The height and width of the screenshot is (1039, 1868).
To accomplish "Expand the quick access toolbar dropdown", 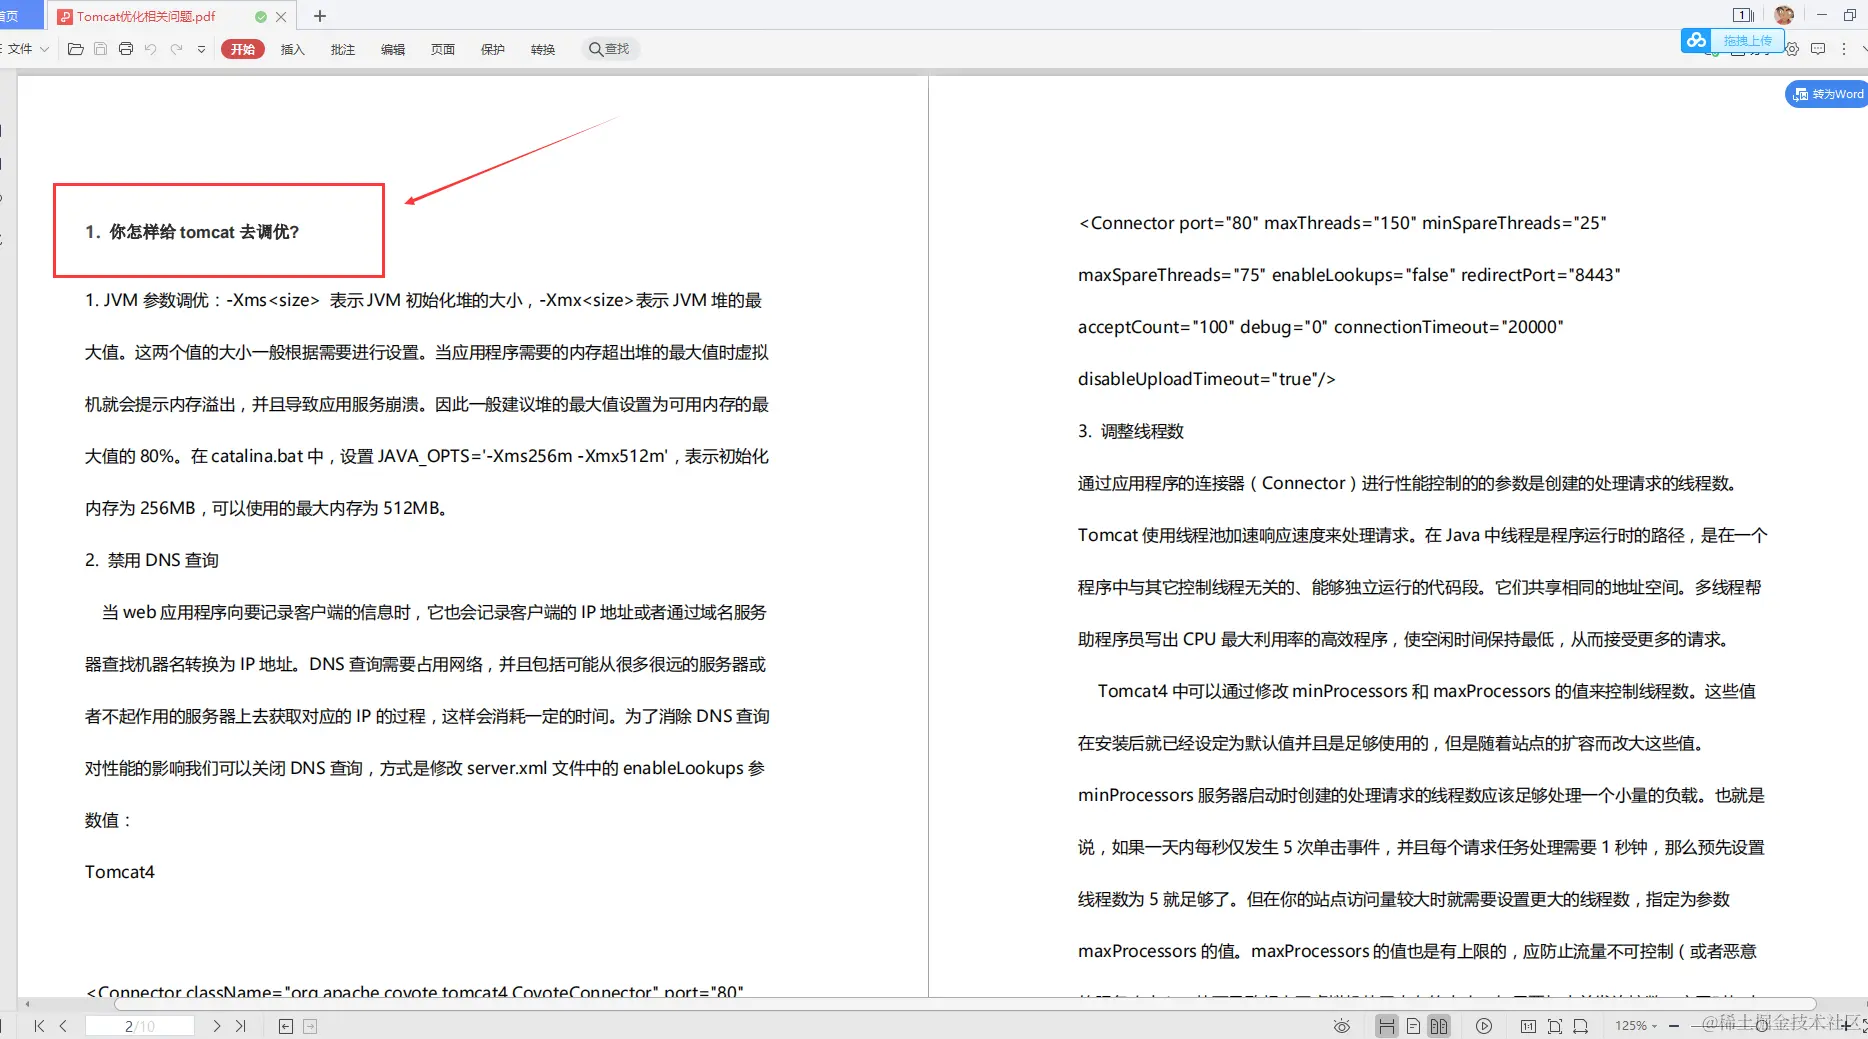I will (201, 49).
